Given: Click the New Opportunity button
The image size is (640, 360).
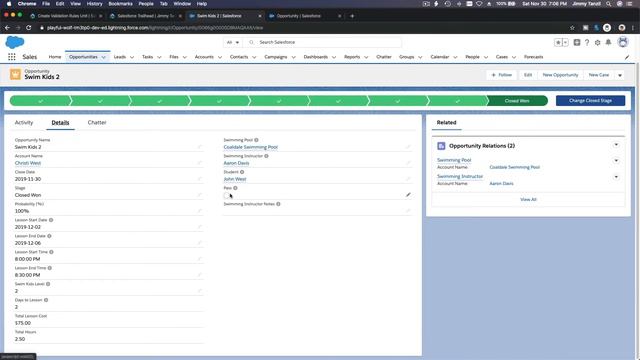Looking at the screenshot, I should (x=560, y=75).
